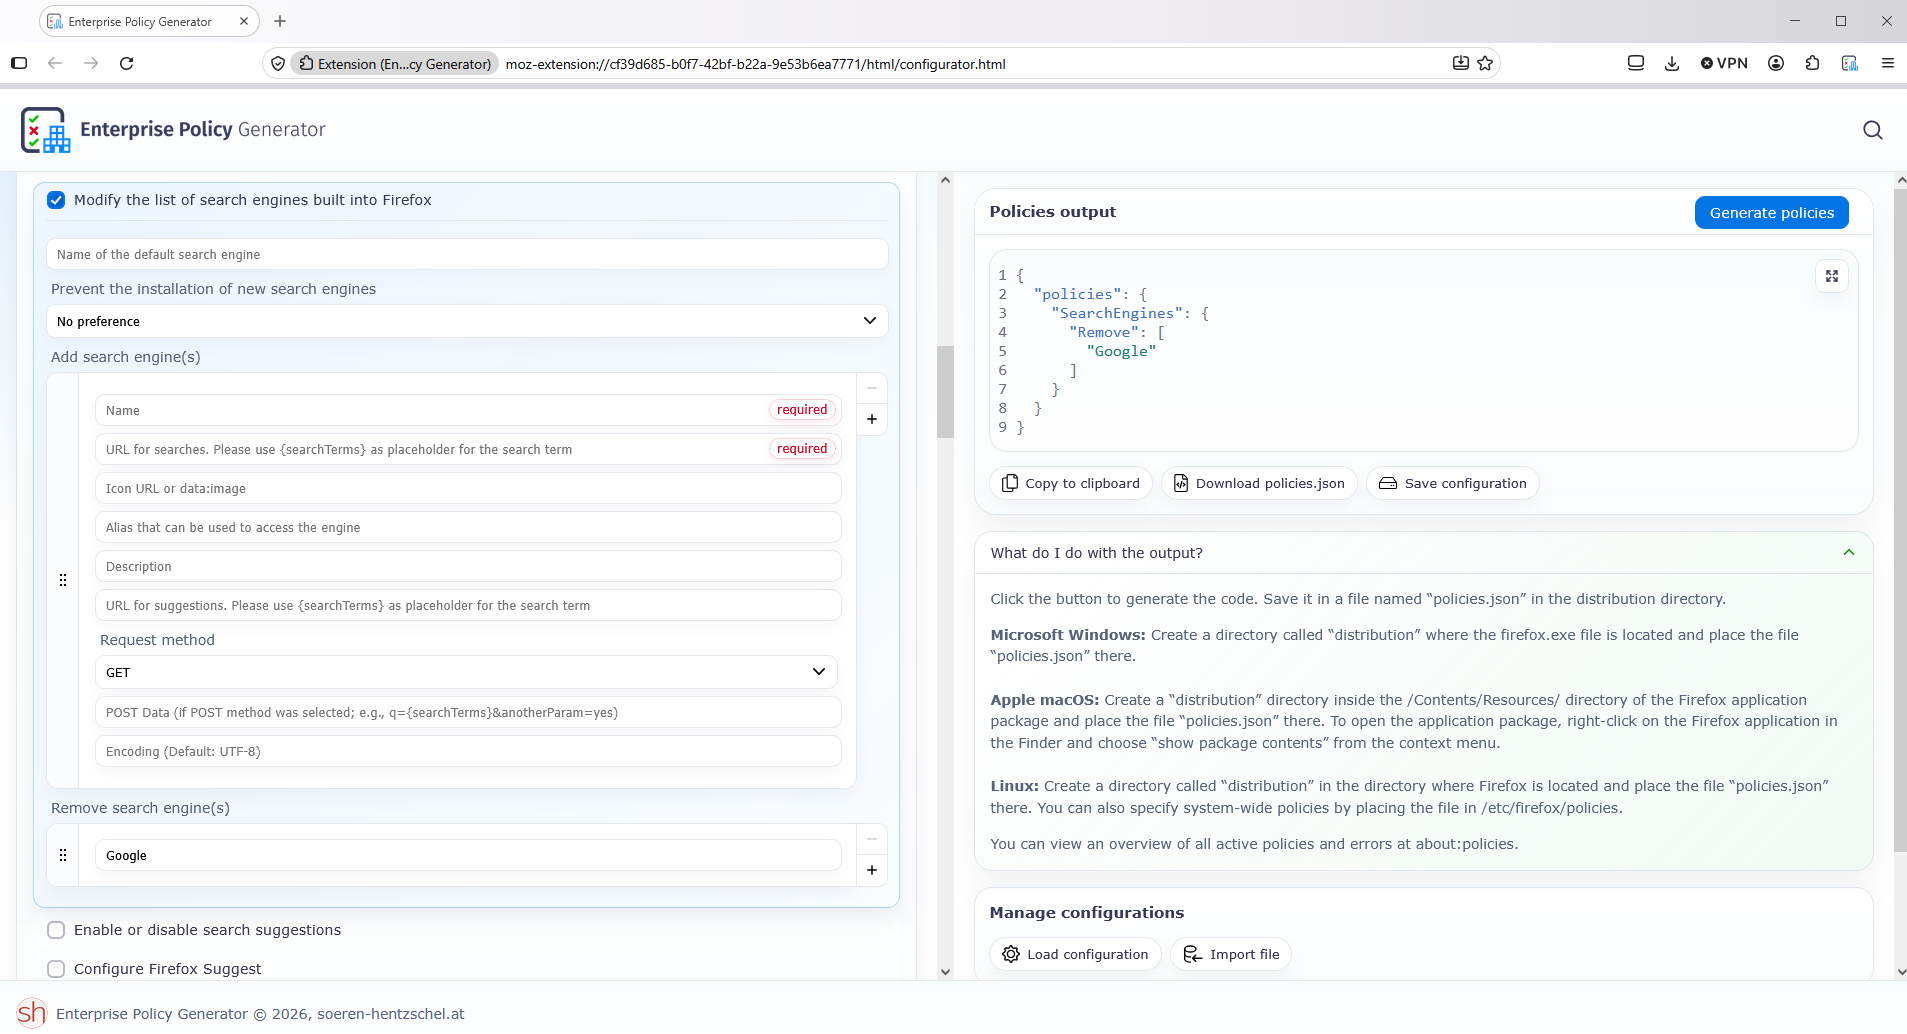The width and height of the screenshot is (1907, 1034).
Task: Click the default search engine name field
Action: tap(467, 254)
